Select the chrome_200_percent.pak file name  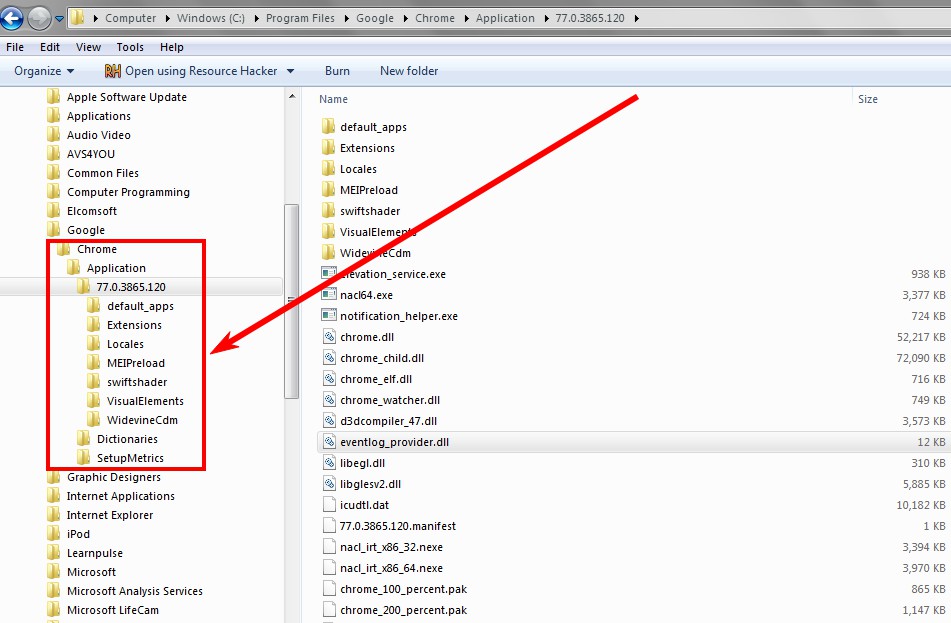(403, 610)
